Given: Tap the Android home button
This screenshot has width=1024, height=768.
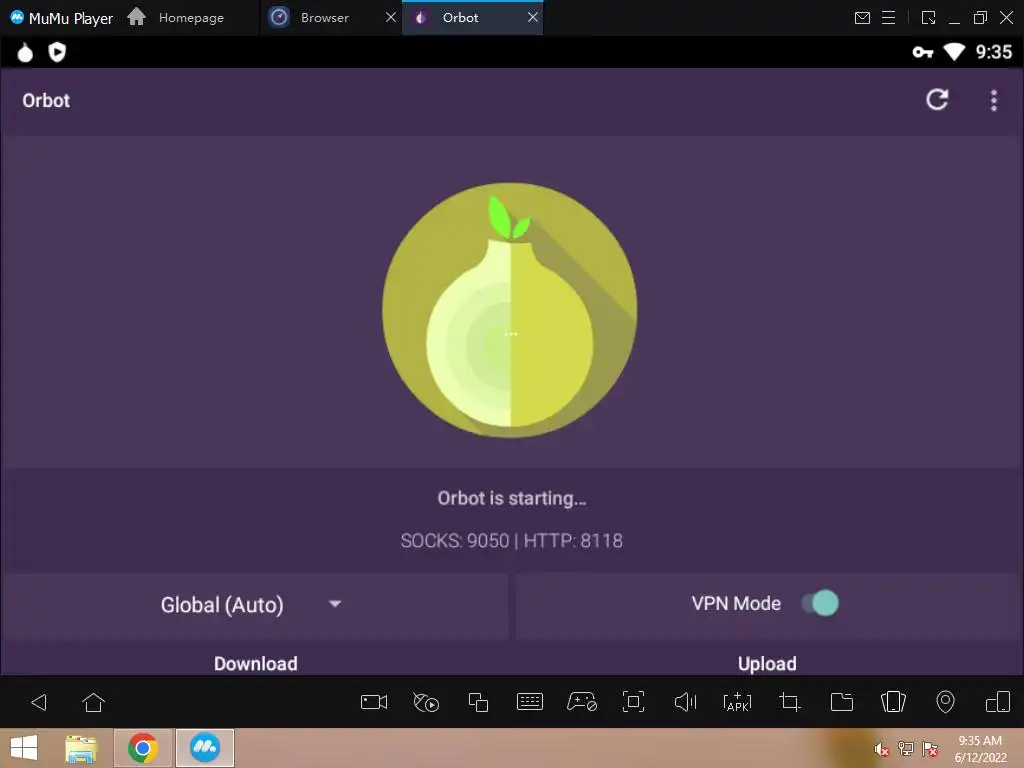Looking at the screenshot, I should (x=93, y=703).
